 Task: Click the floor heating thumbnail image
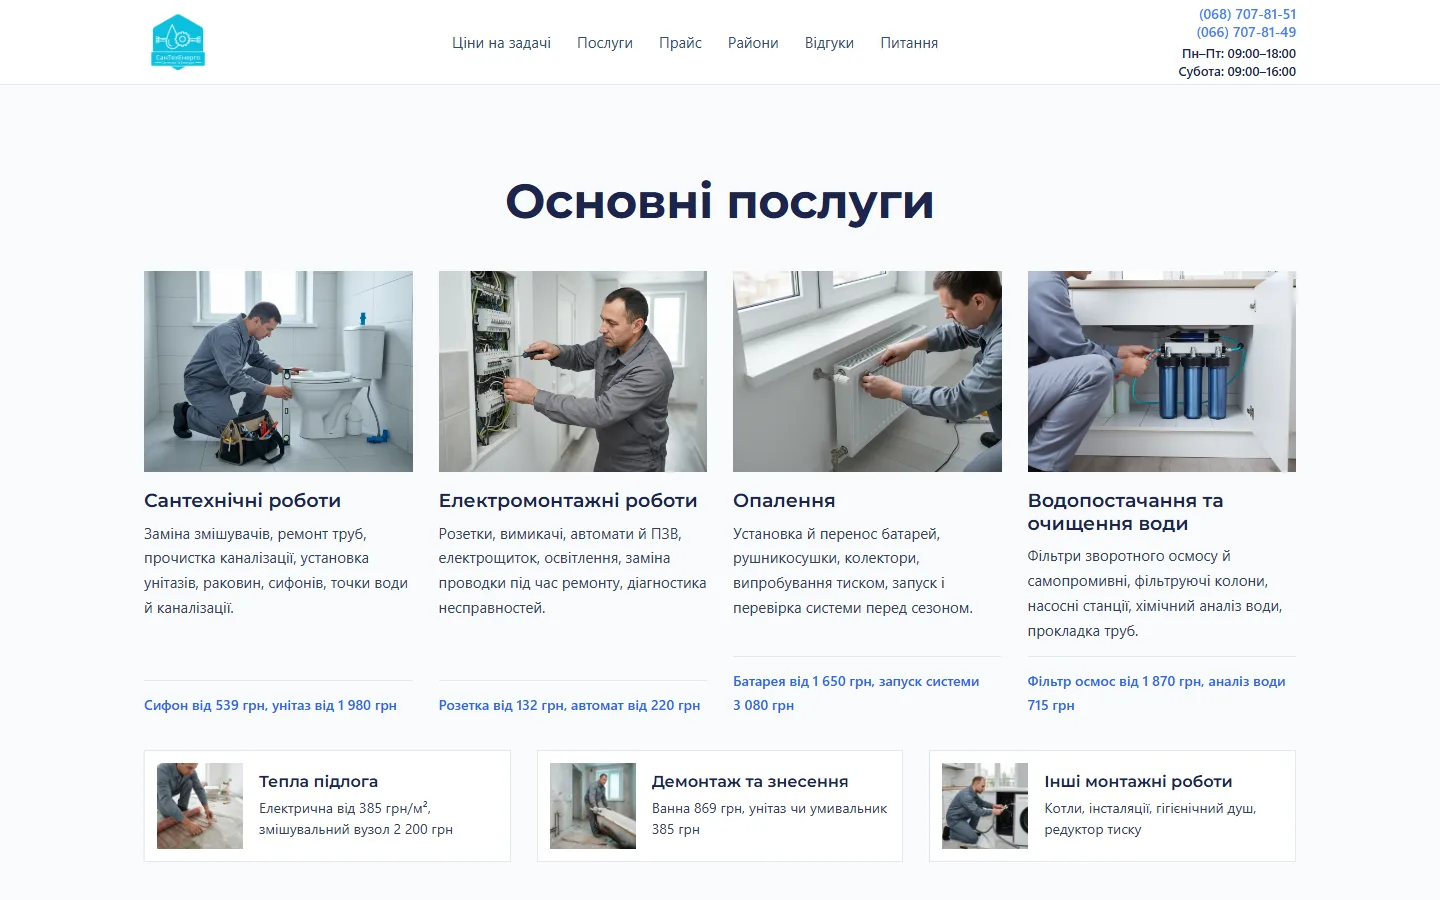[200, 806]
